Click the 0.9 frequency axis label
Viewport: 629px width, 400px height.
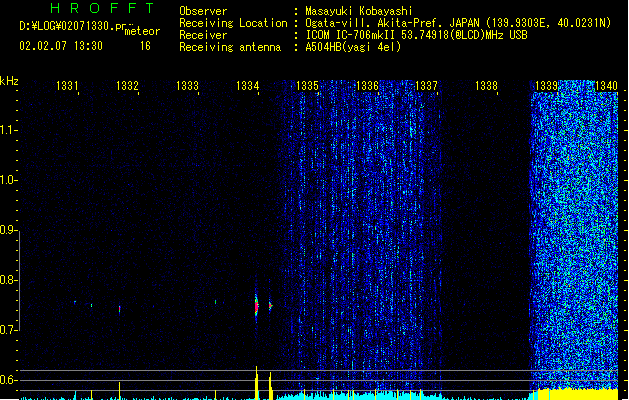[x=8, y=230]
